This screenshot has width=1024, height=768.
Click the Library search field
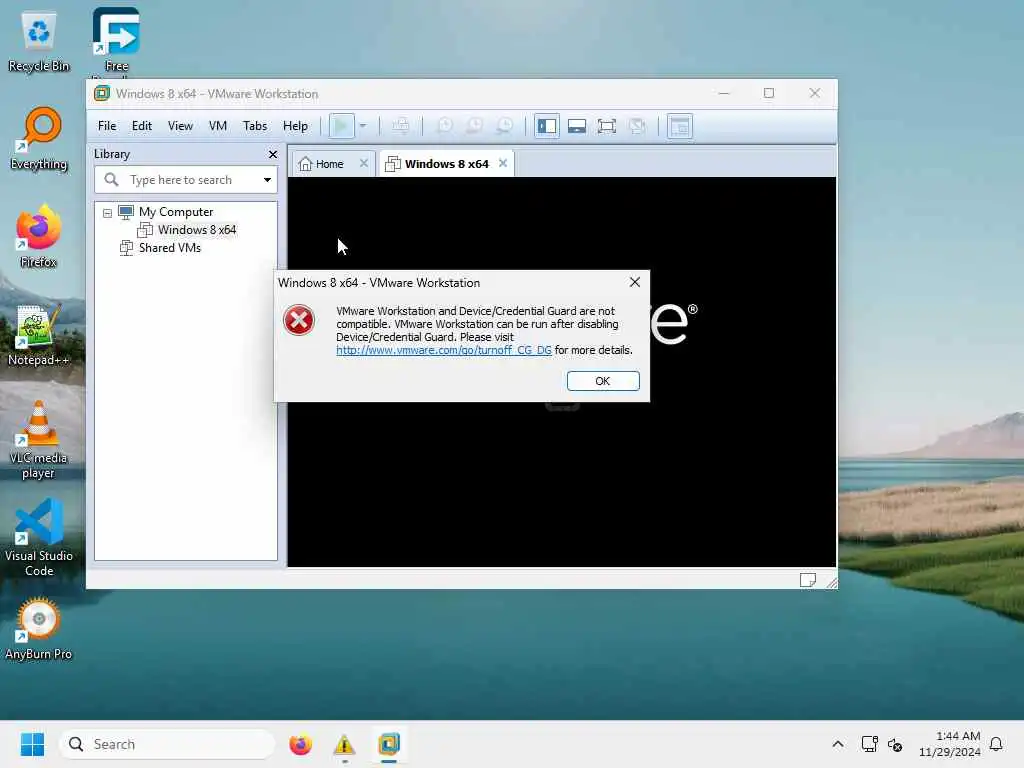185,180
